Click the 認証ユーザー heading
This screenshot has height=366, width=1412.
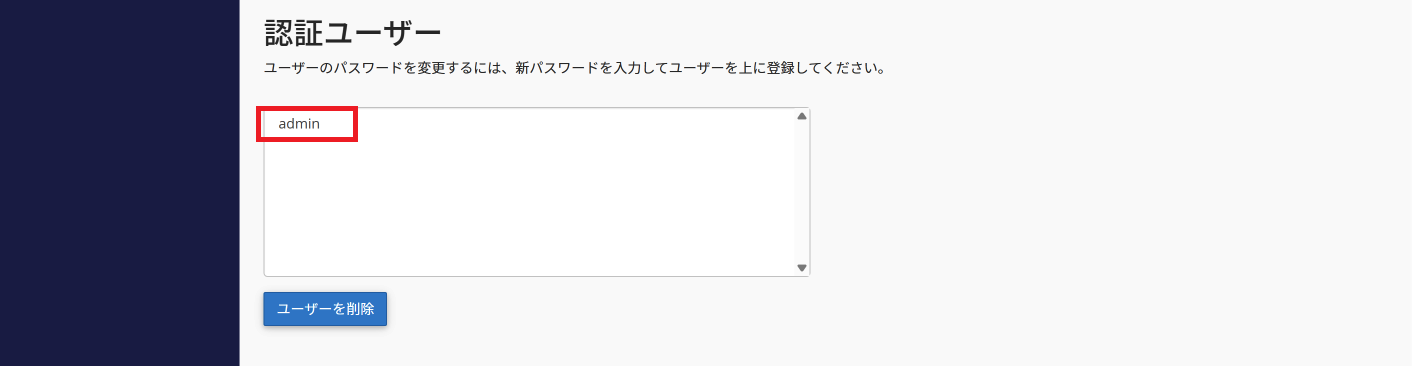pyautogui.click(x=353, y=32)
